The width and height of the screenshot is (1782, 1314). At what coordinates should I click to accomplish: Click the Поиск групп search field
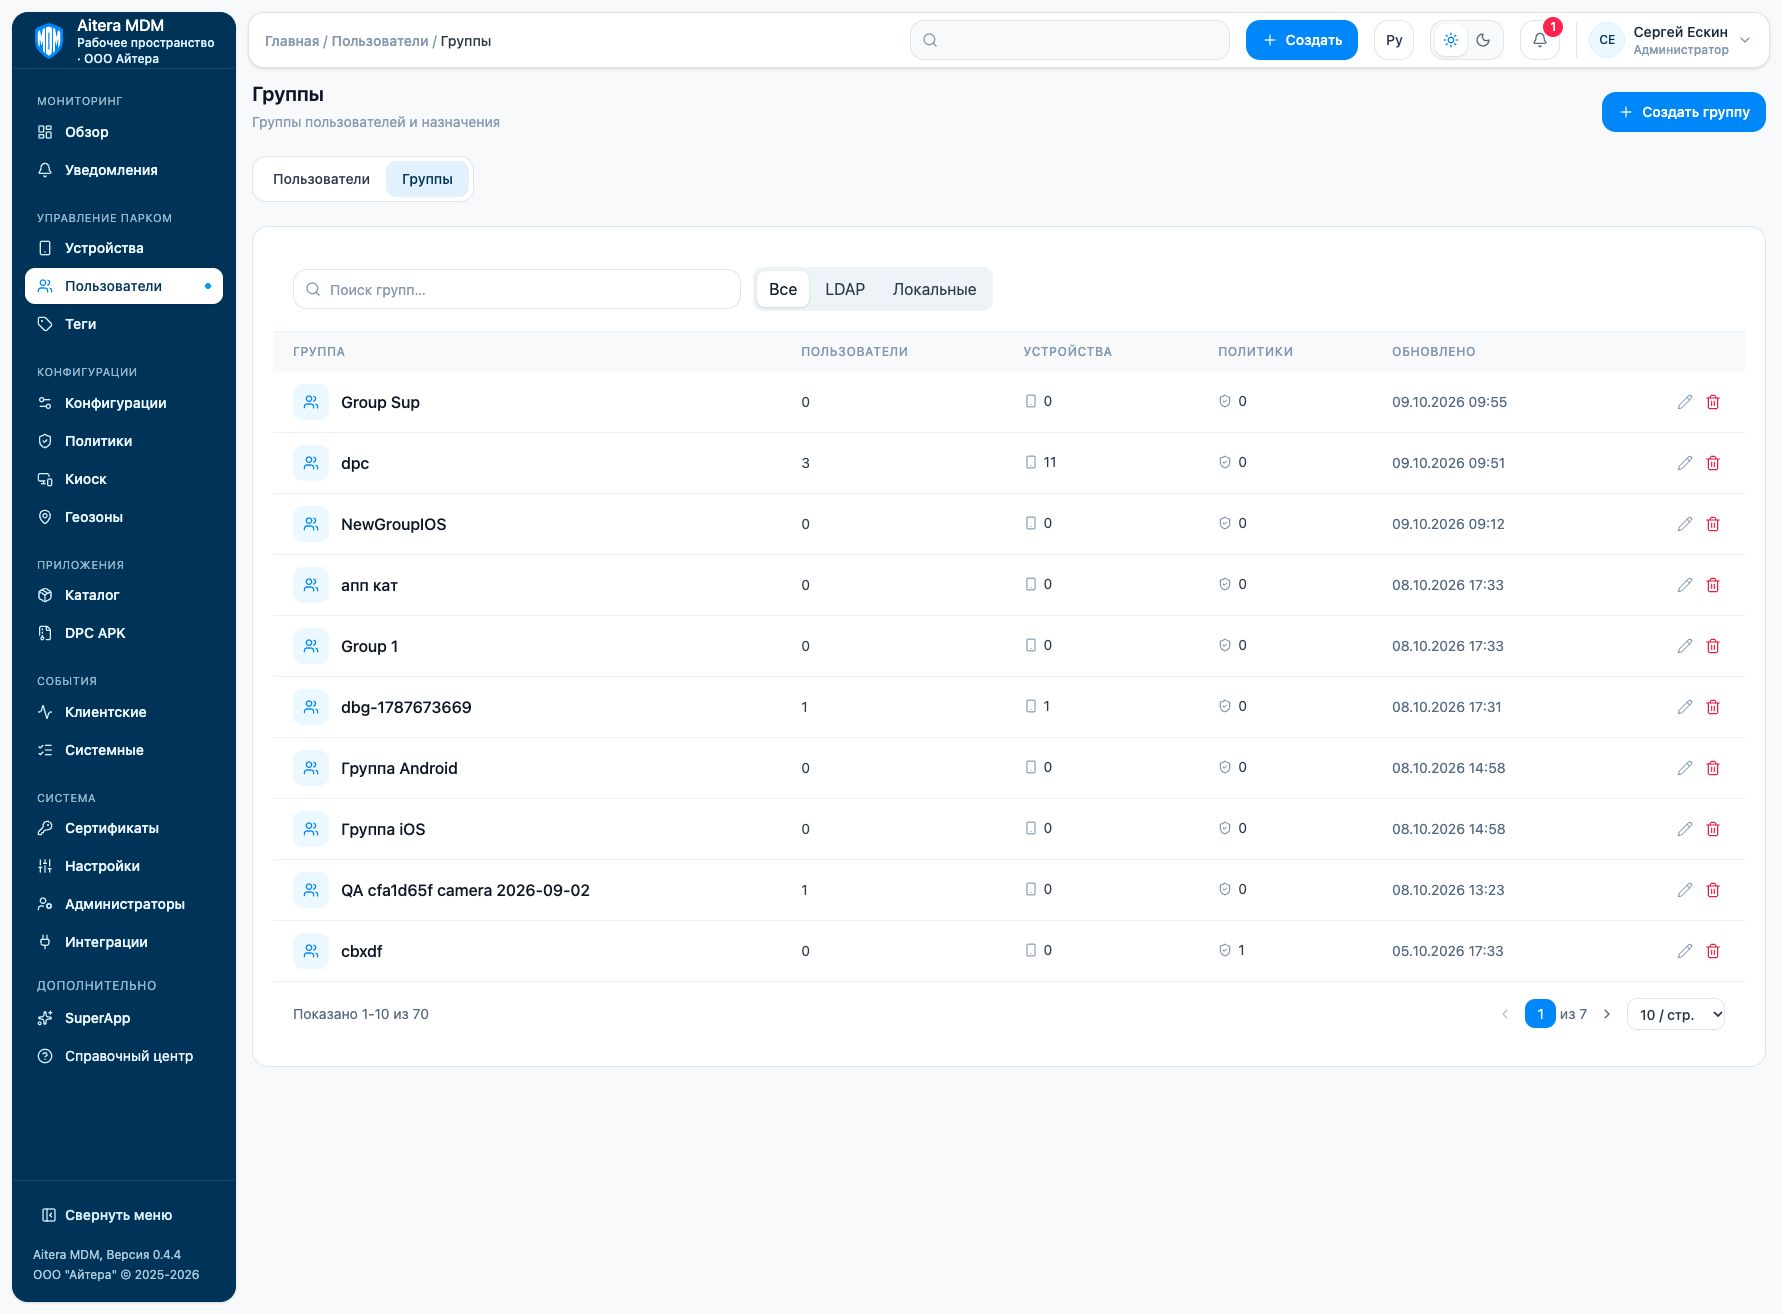coord(517,289)
